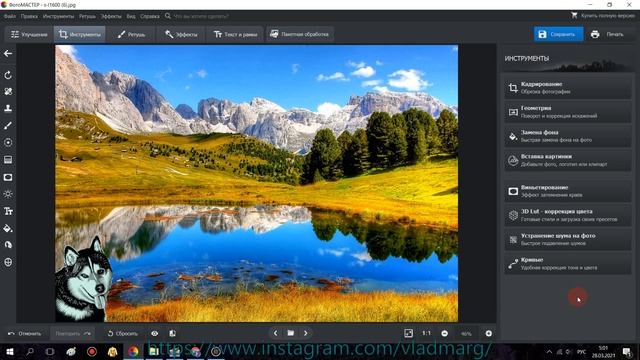Open the Справка menu
The width and height of the screenshot is (640, 360).
149,16
